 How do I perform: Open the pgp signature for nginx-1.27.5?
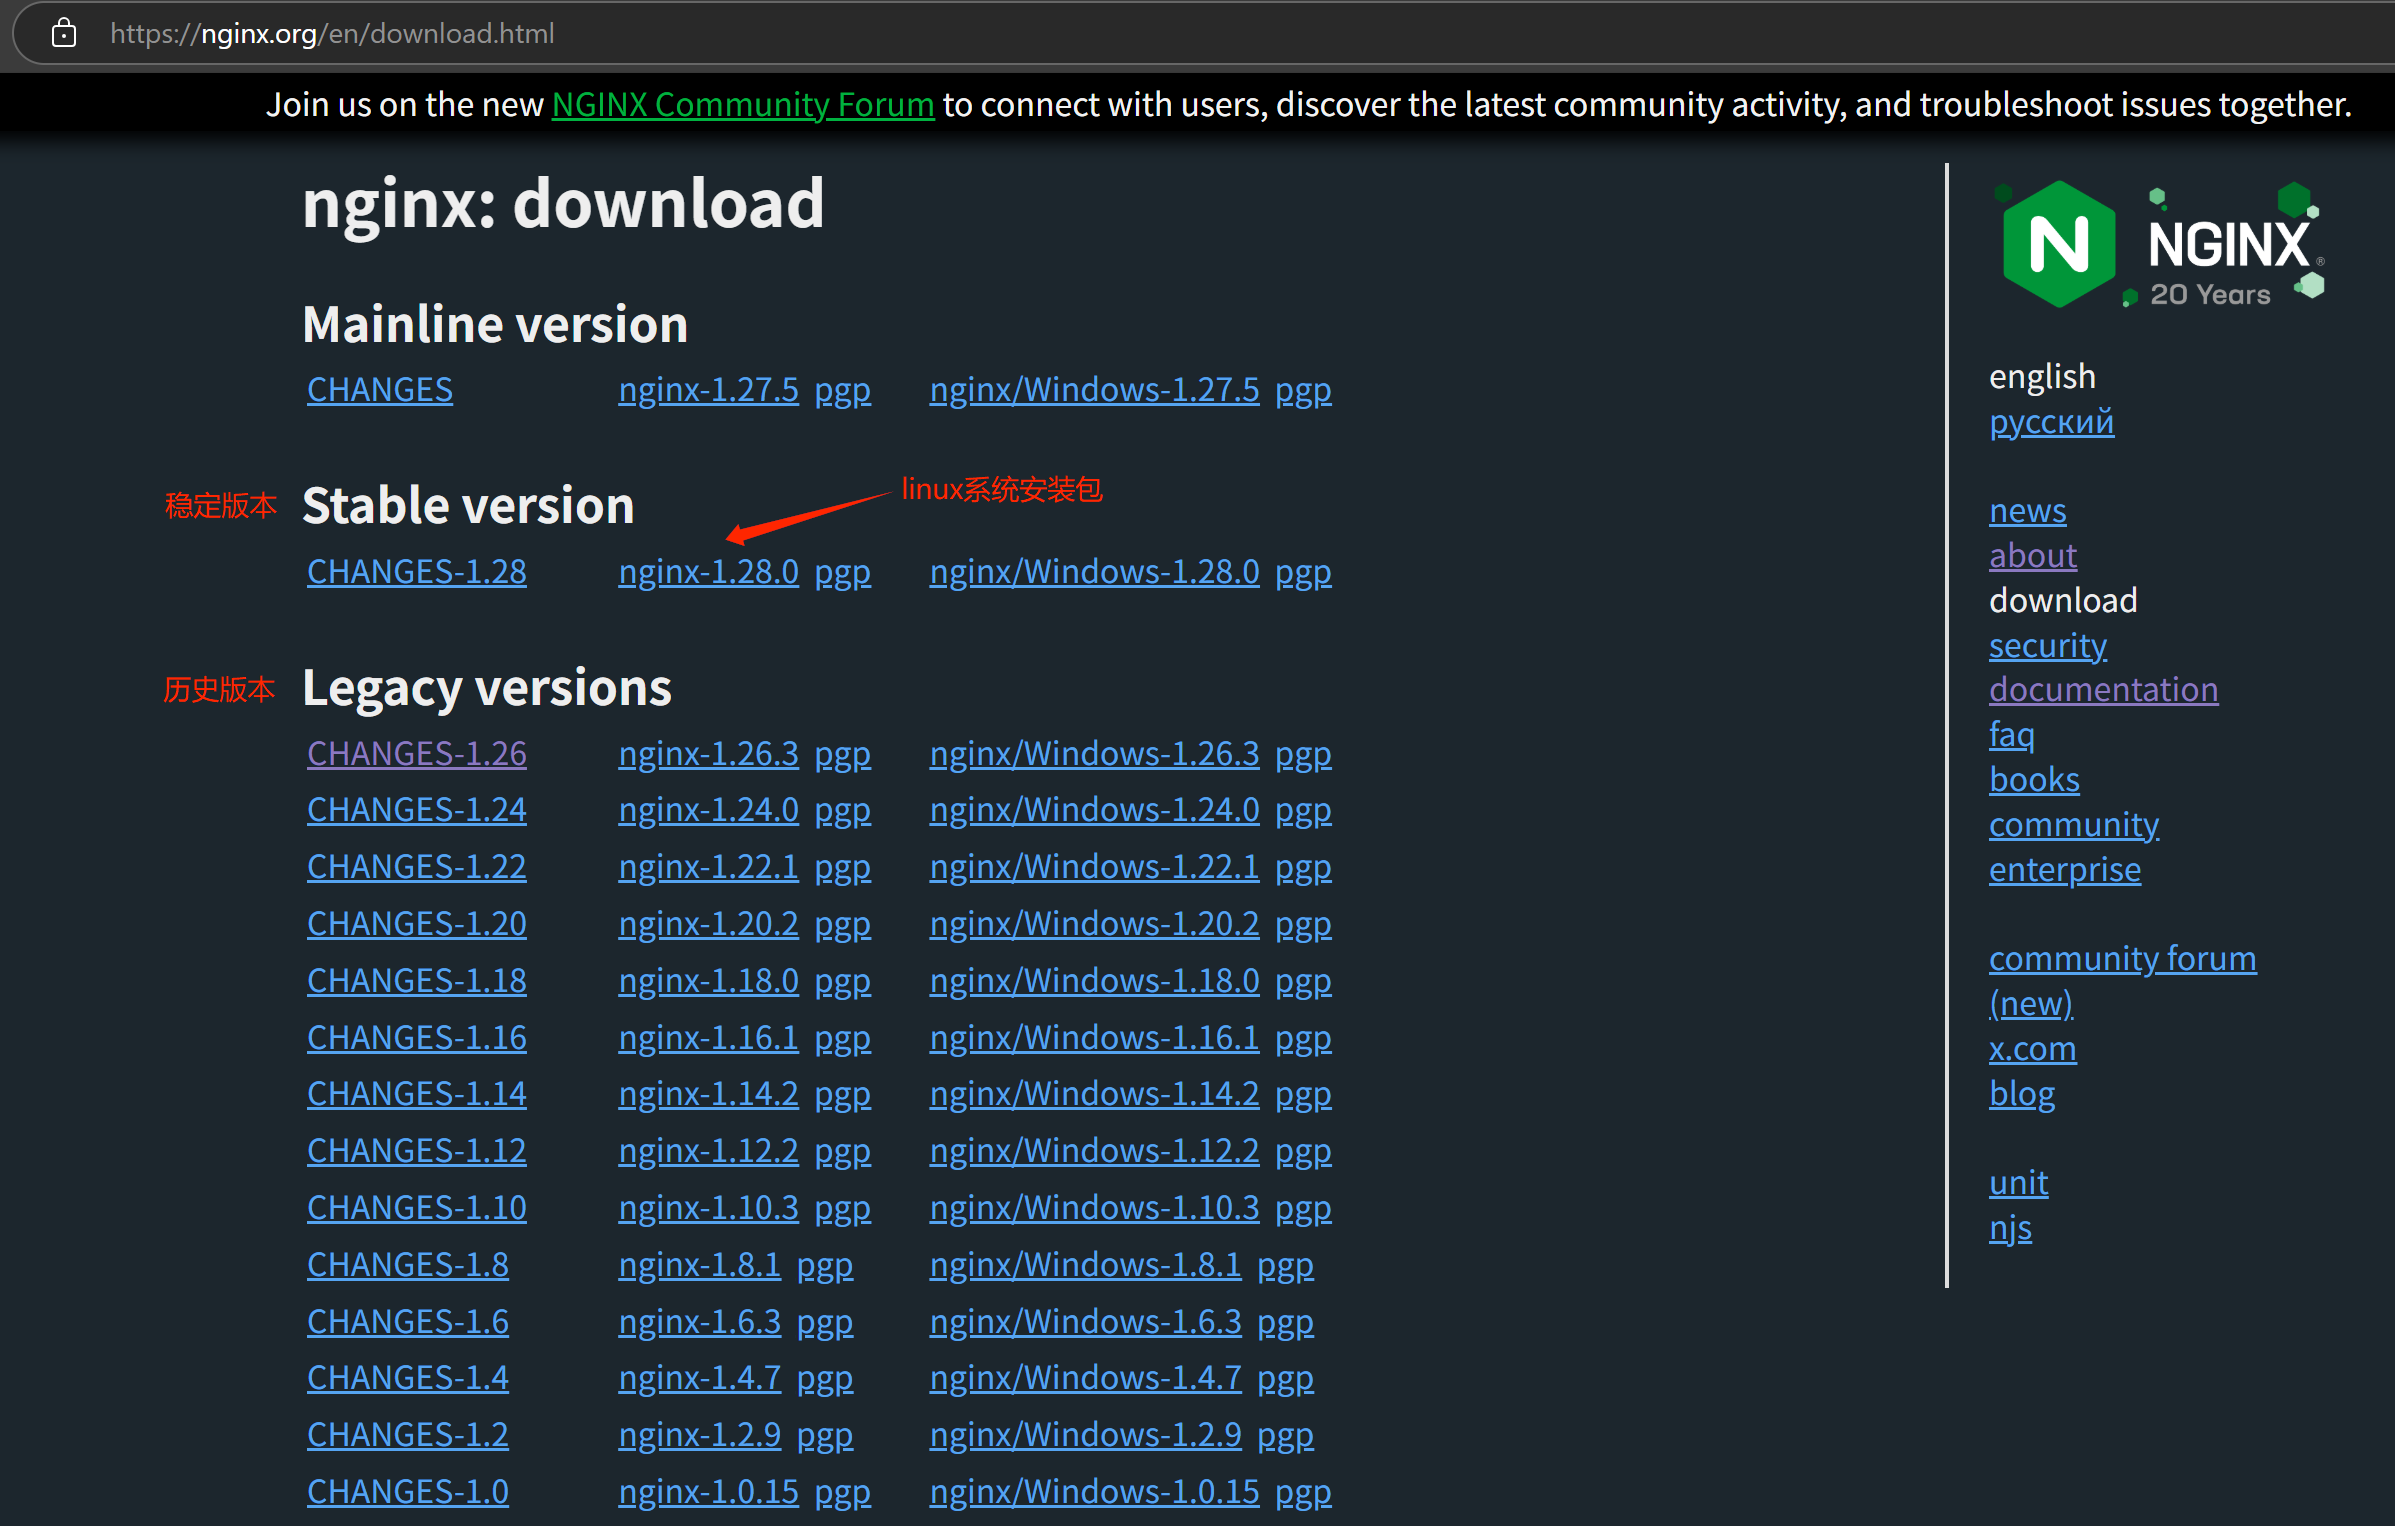(842, 390)
